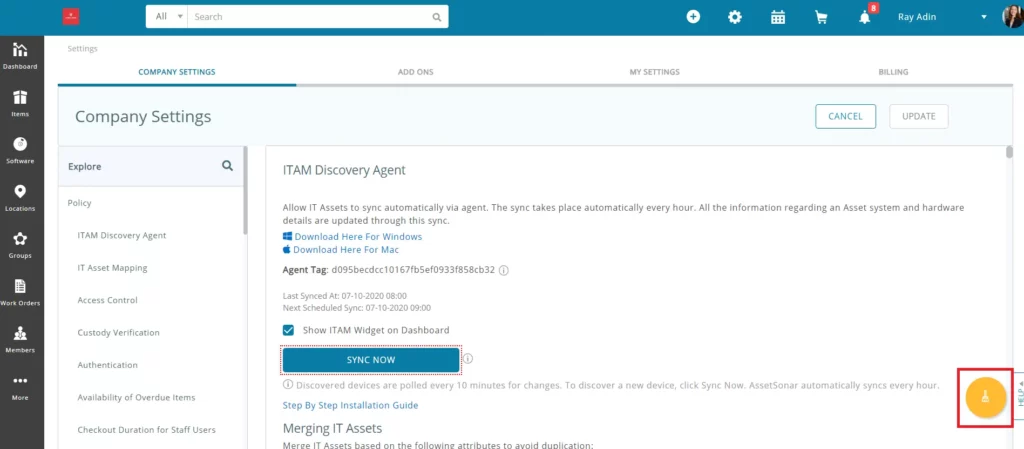
Task: Show More sidebar options
Action: click(20, 387)
